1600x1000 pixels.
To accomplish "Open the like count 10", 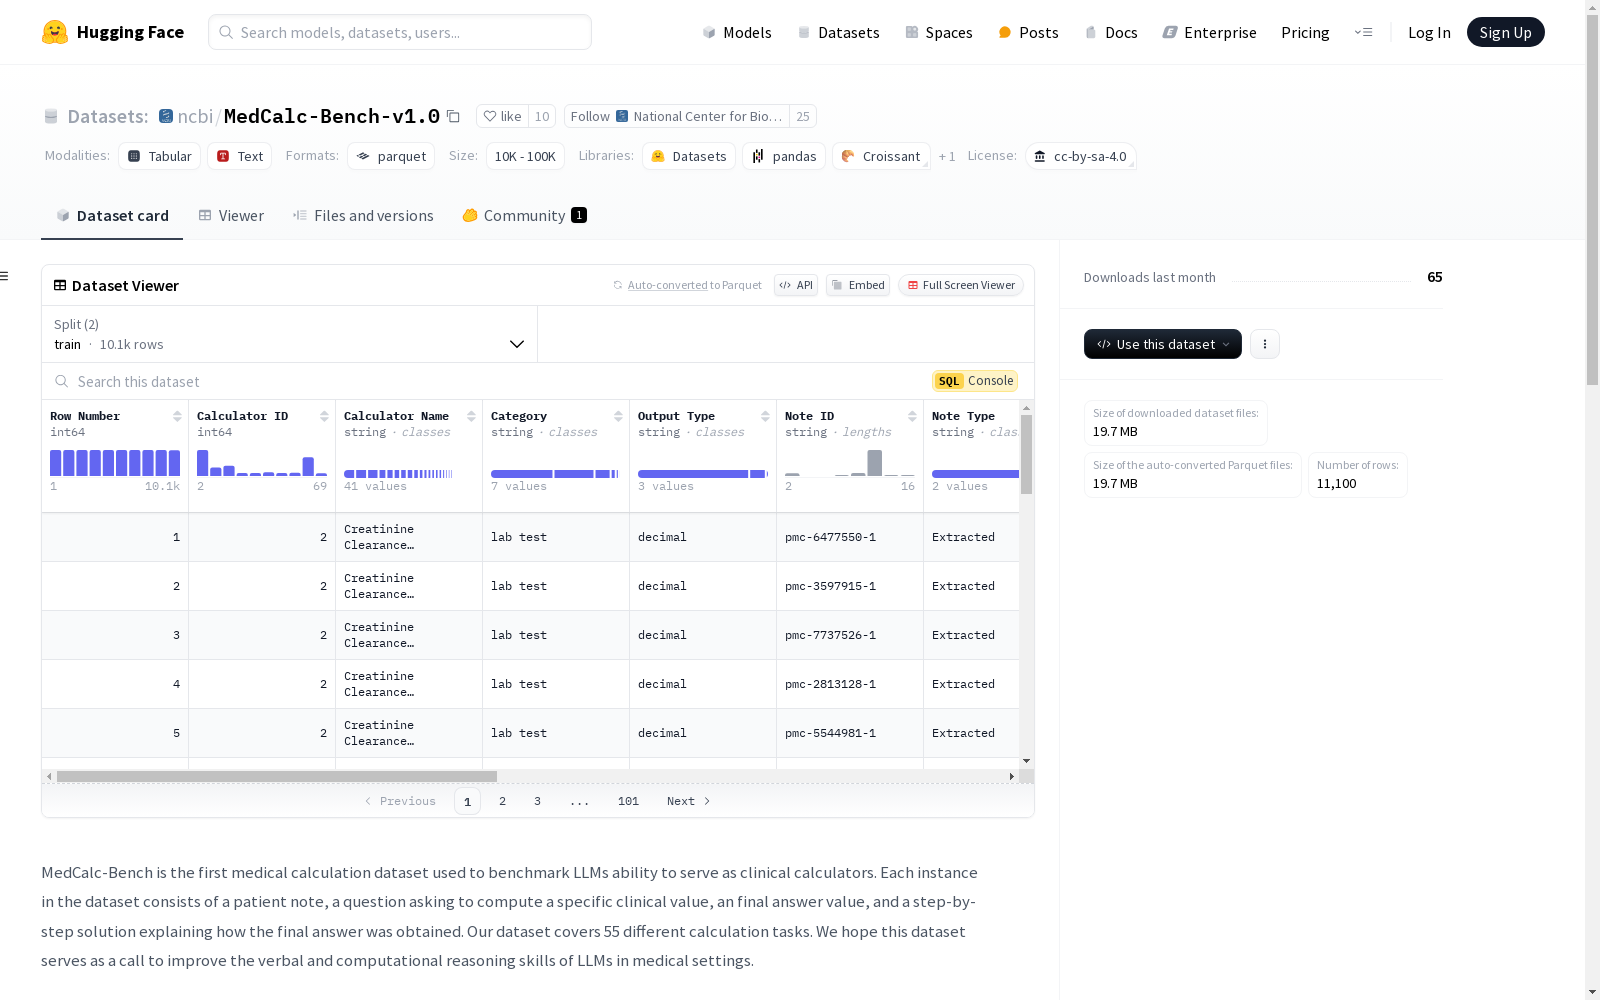I will tap(542, 116).
